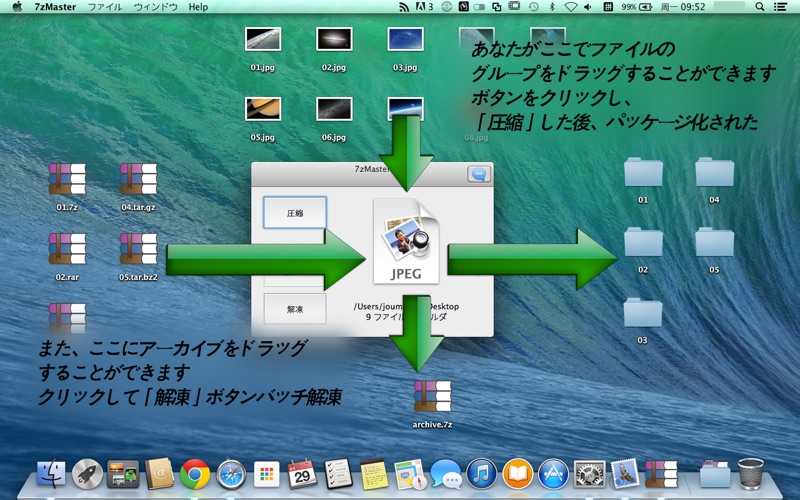Select the archive.7z file icon
The width and height of the screenshot is (800, 500).
click(433, 396)
